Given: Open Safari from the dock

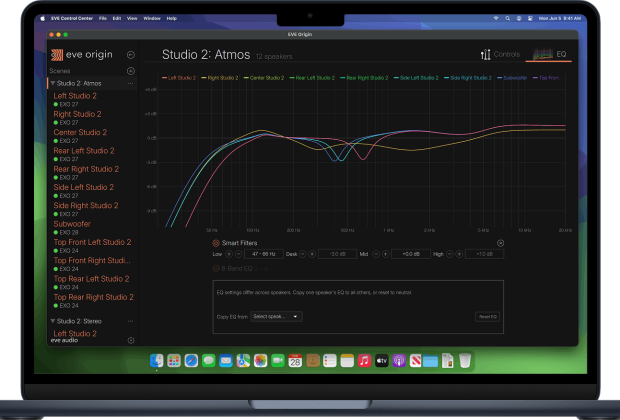Looking at the screenshot, I should (191, 360).
